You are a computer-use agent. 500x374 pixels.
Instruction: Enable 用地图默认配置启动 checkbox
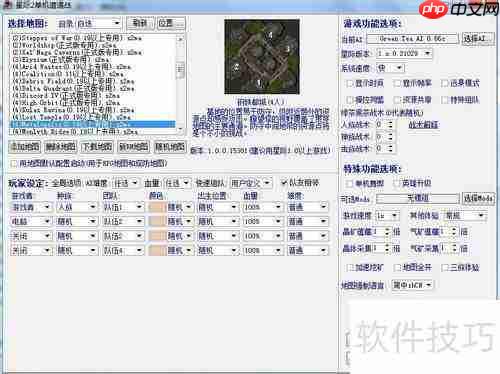(14, 164)
